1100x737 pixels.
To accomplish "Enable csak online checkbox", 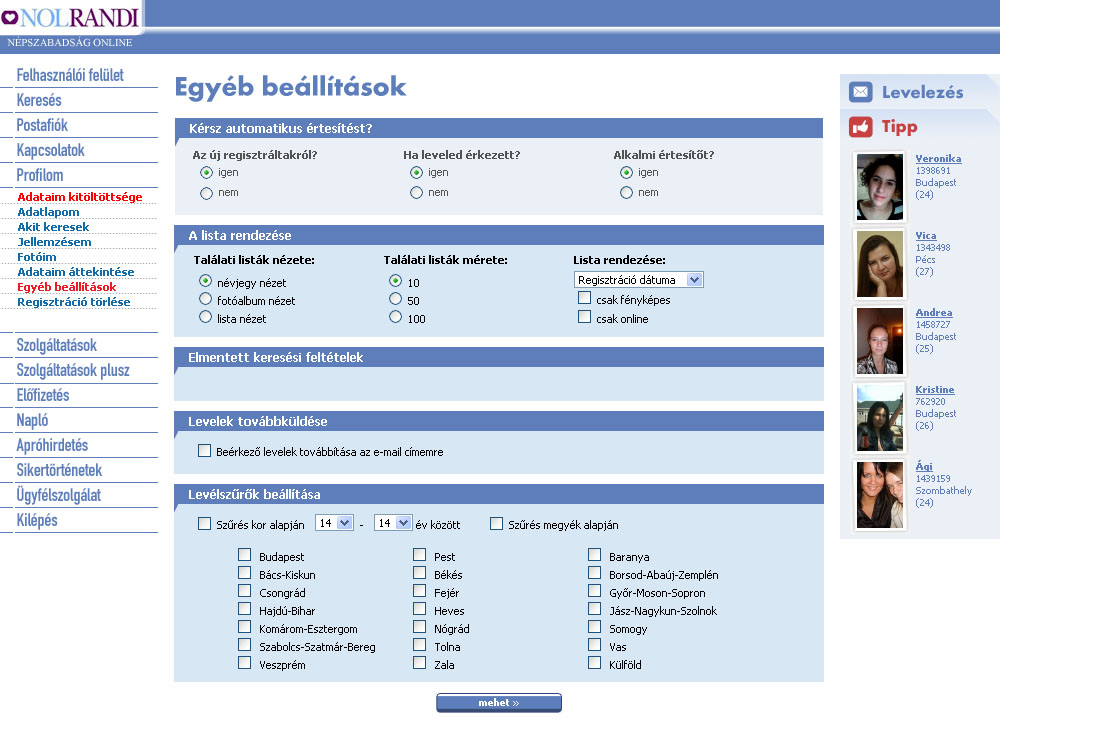I will (584, 317).
